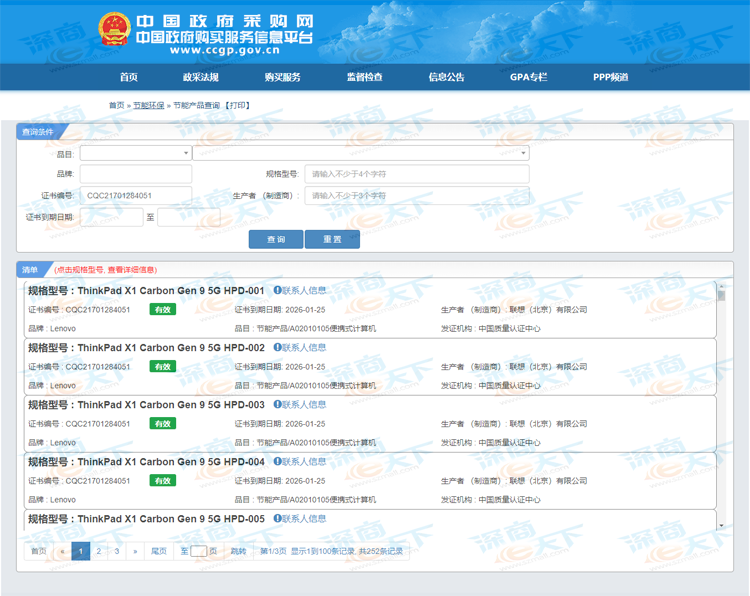The width and height of the screenshot is (750, 596).
Task: Select page 1 in pagination
Action: pyautogui.click(x=81, y=551)
